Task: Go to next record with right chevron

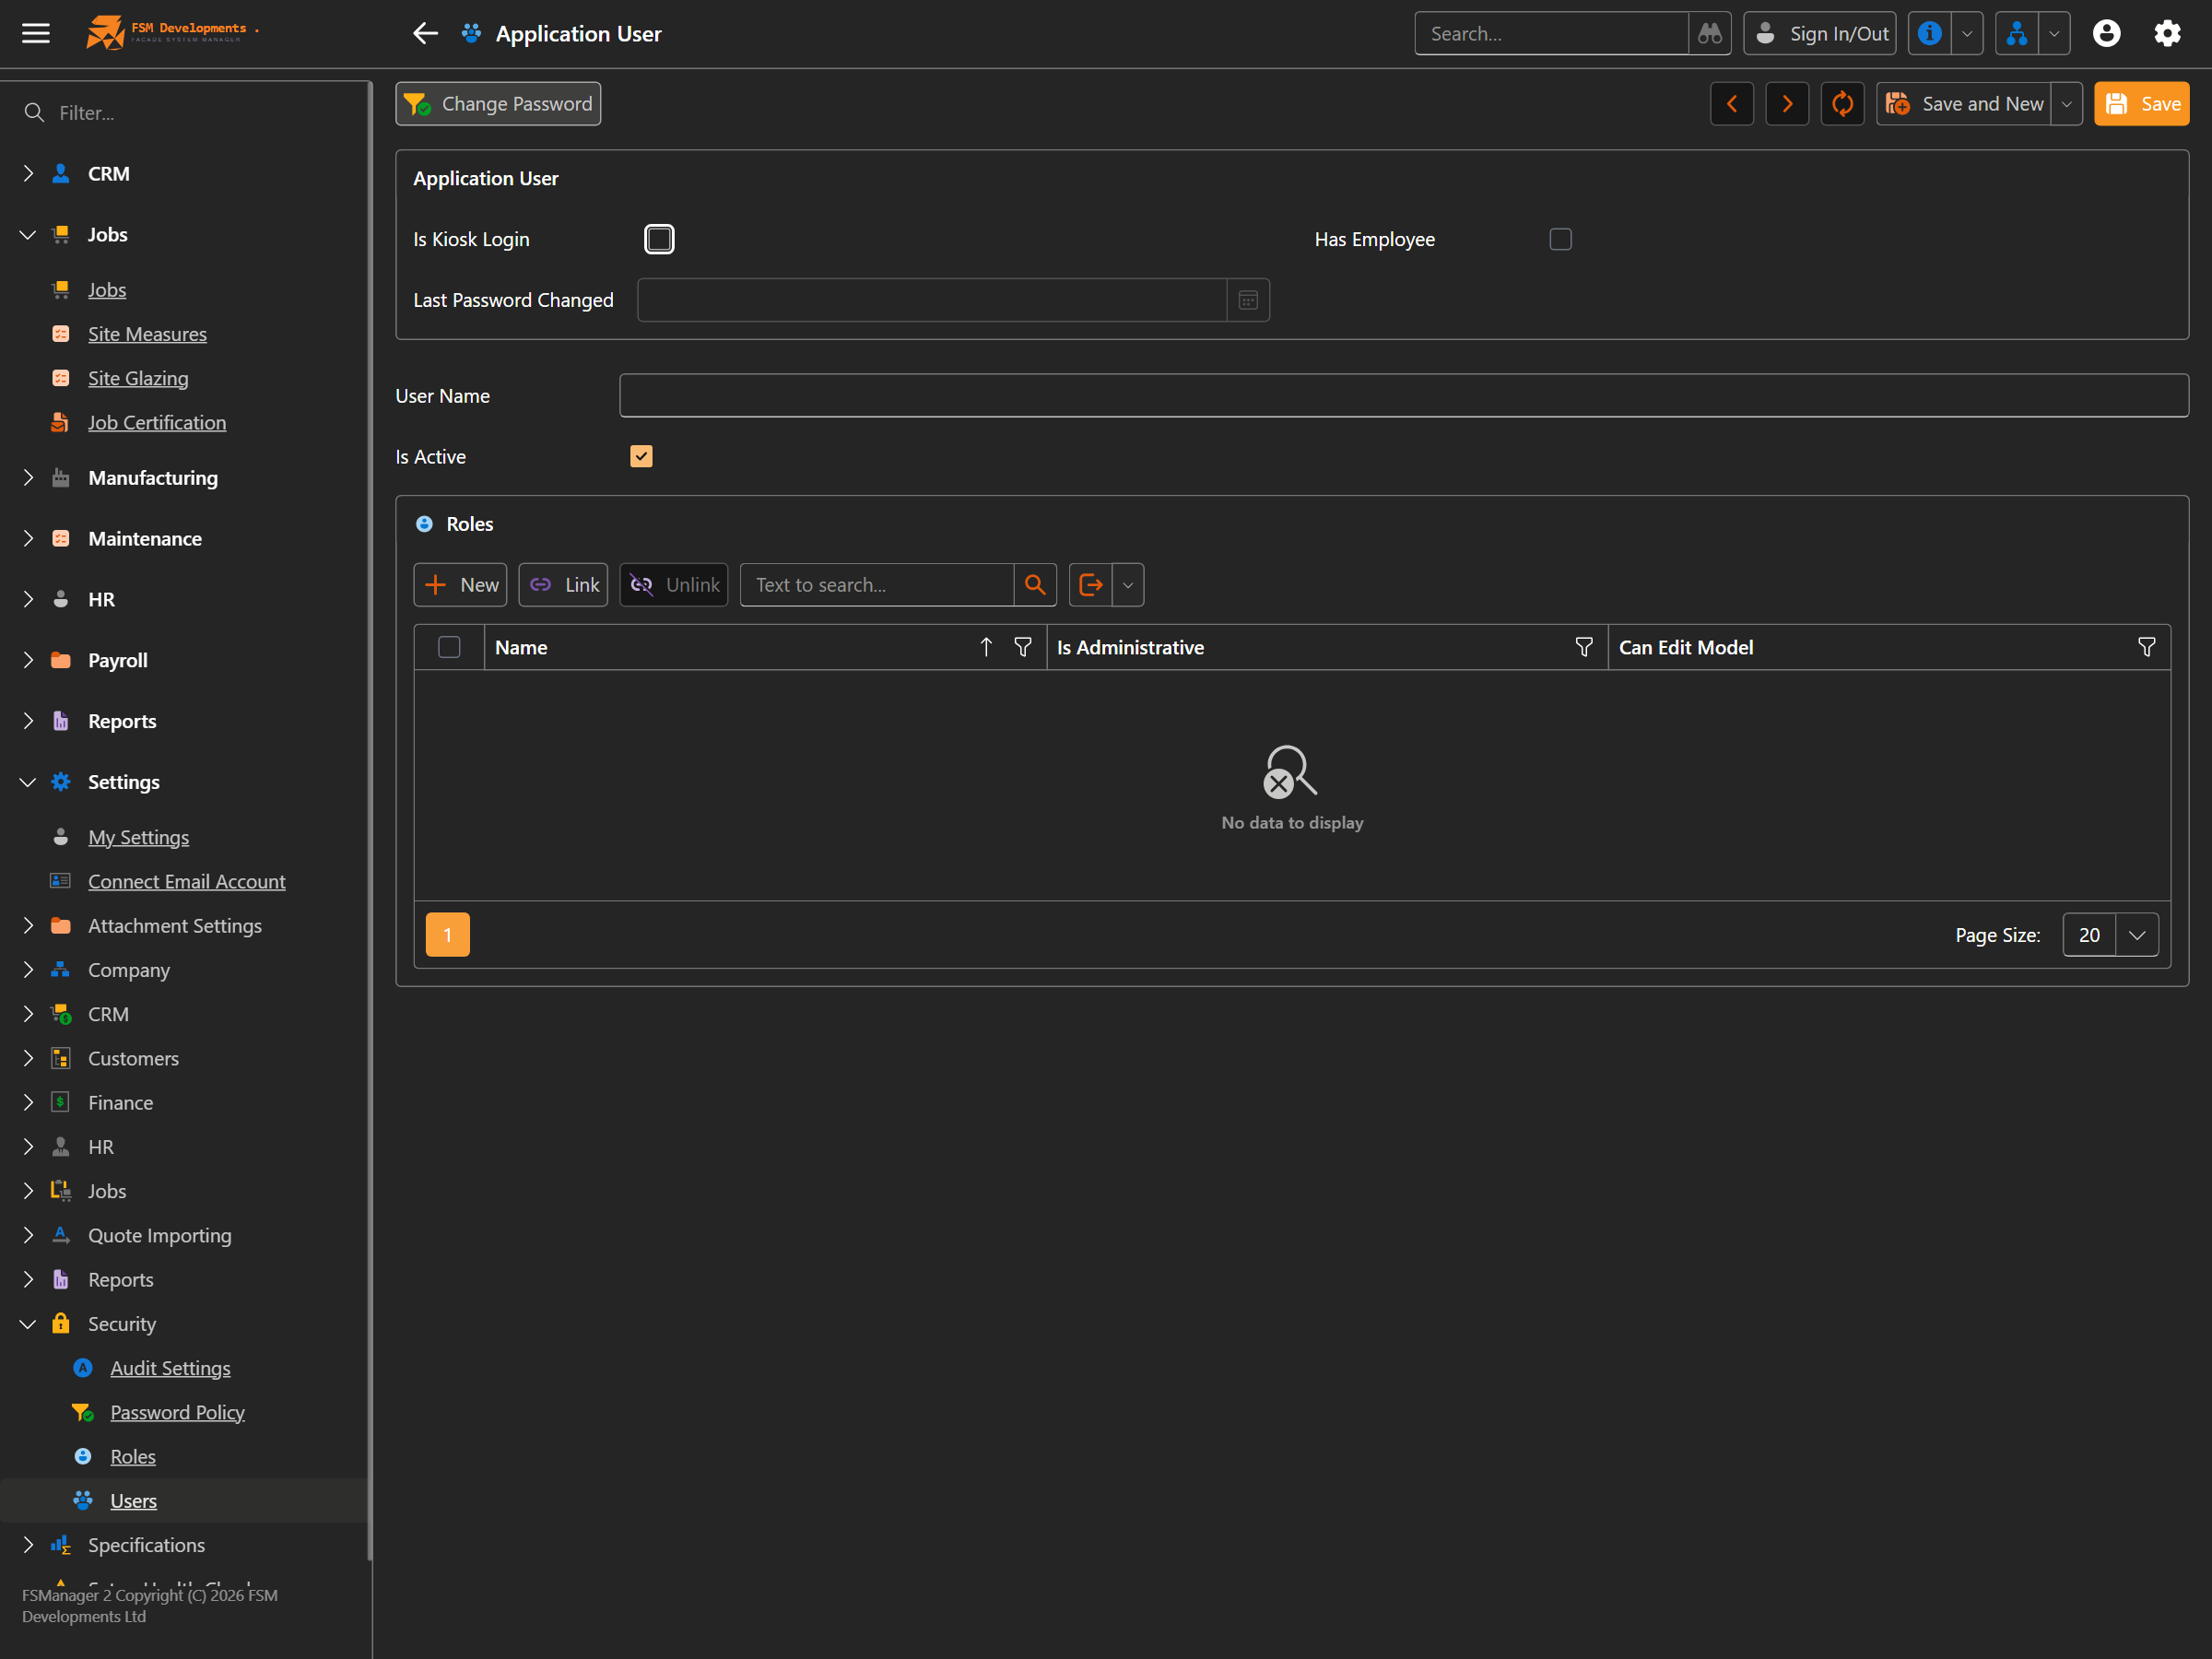Action: [1787, 104]
